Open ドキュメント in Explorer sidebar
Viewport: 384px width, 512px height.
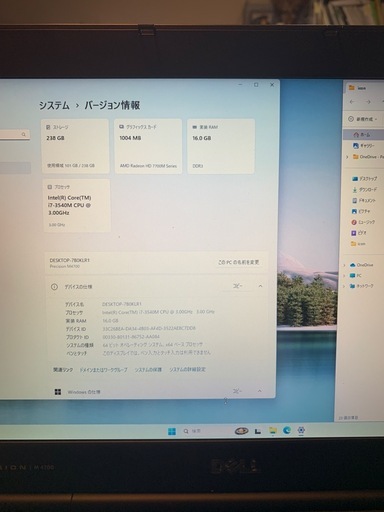(364, 201)
